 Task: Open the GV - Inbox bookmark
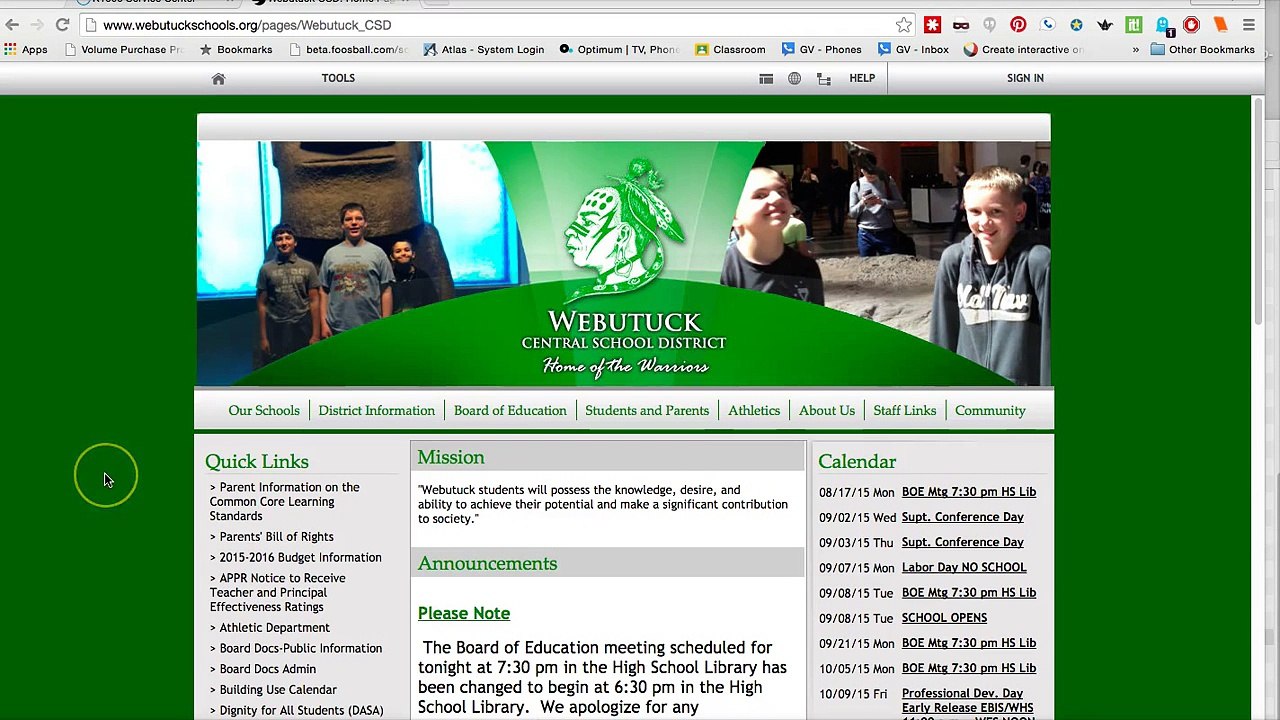913,49
